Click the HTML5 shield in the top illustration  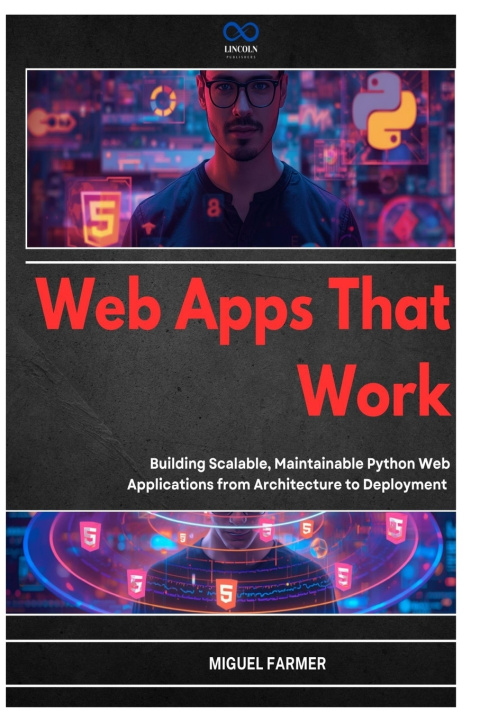pyautogui.click(x=101, y=217)
